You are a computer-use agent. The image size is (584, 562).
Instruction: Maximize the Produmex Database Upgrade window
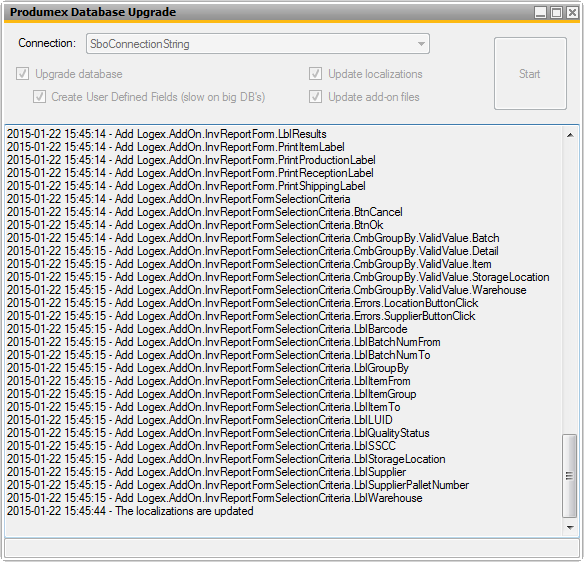click(x=556, y=12)
